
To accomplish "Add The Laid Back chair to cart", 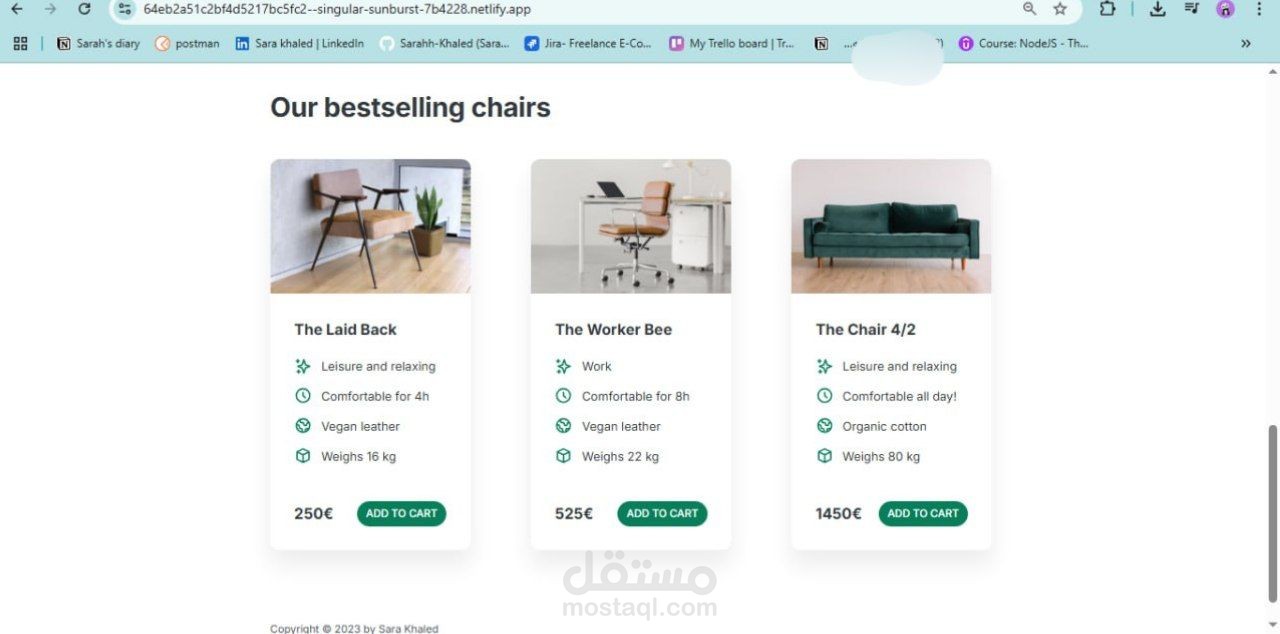I will pos(401,513).
